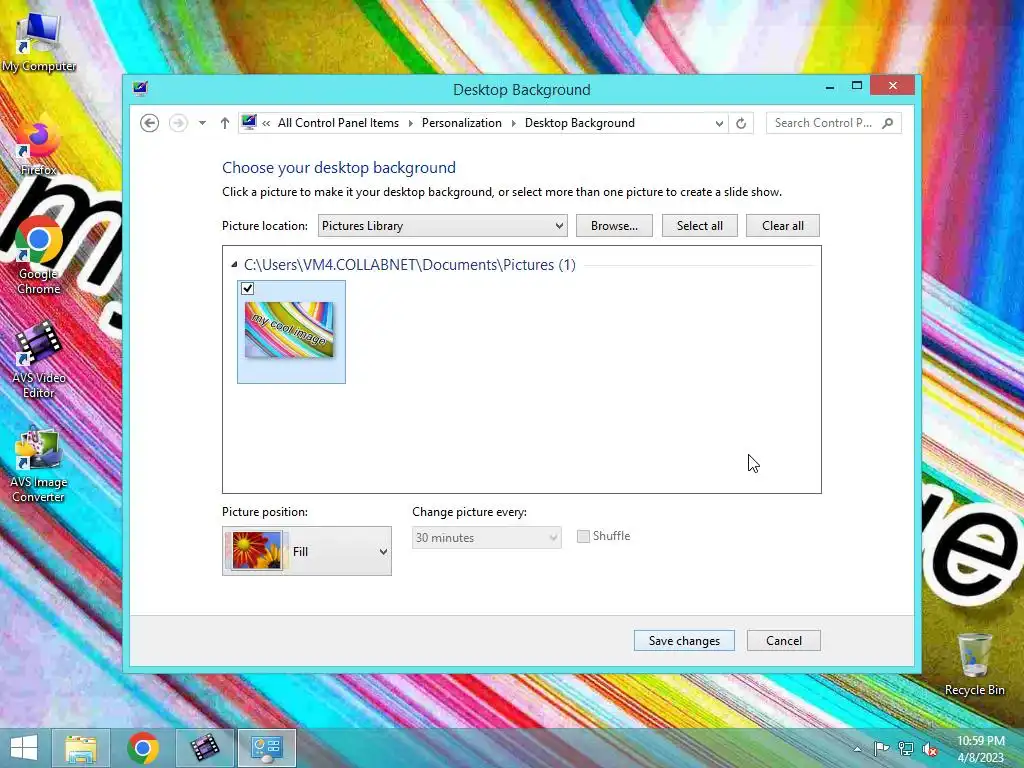Open Google Chrome desktop shortcut
1024x768 pixels.
(x=39, y=255)
